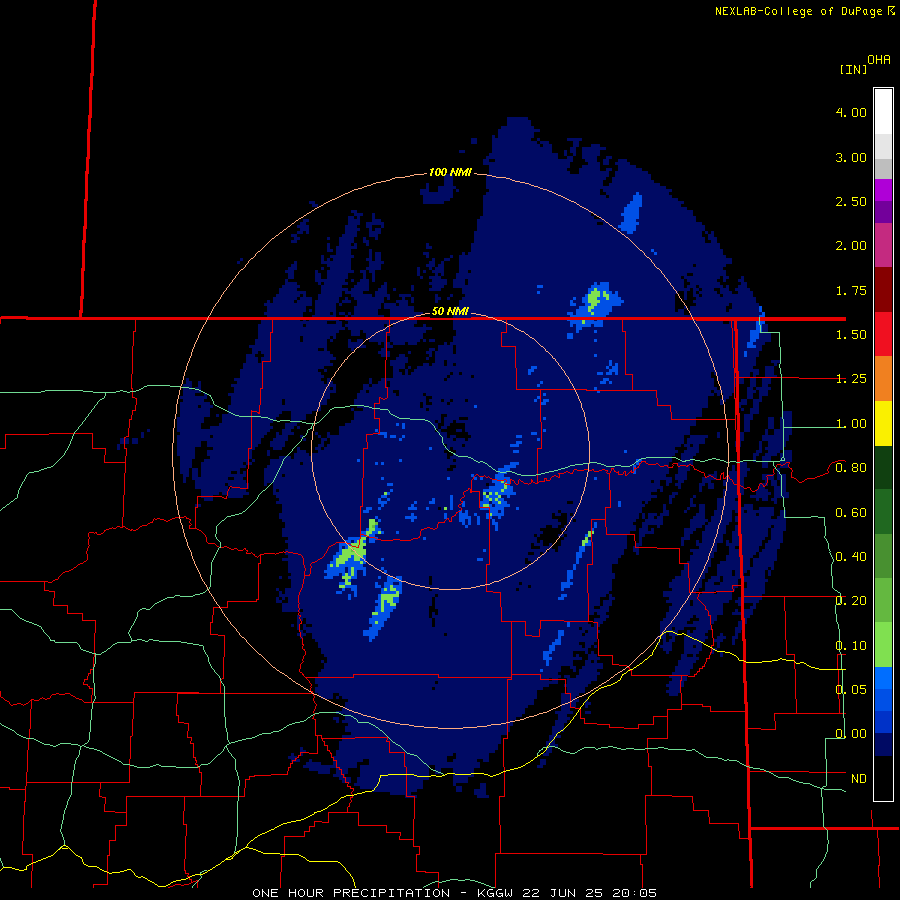
Task: Pick the dark red legend swatch
Action: [x=883, y=289]
